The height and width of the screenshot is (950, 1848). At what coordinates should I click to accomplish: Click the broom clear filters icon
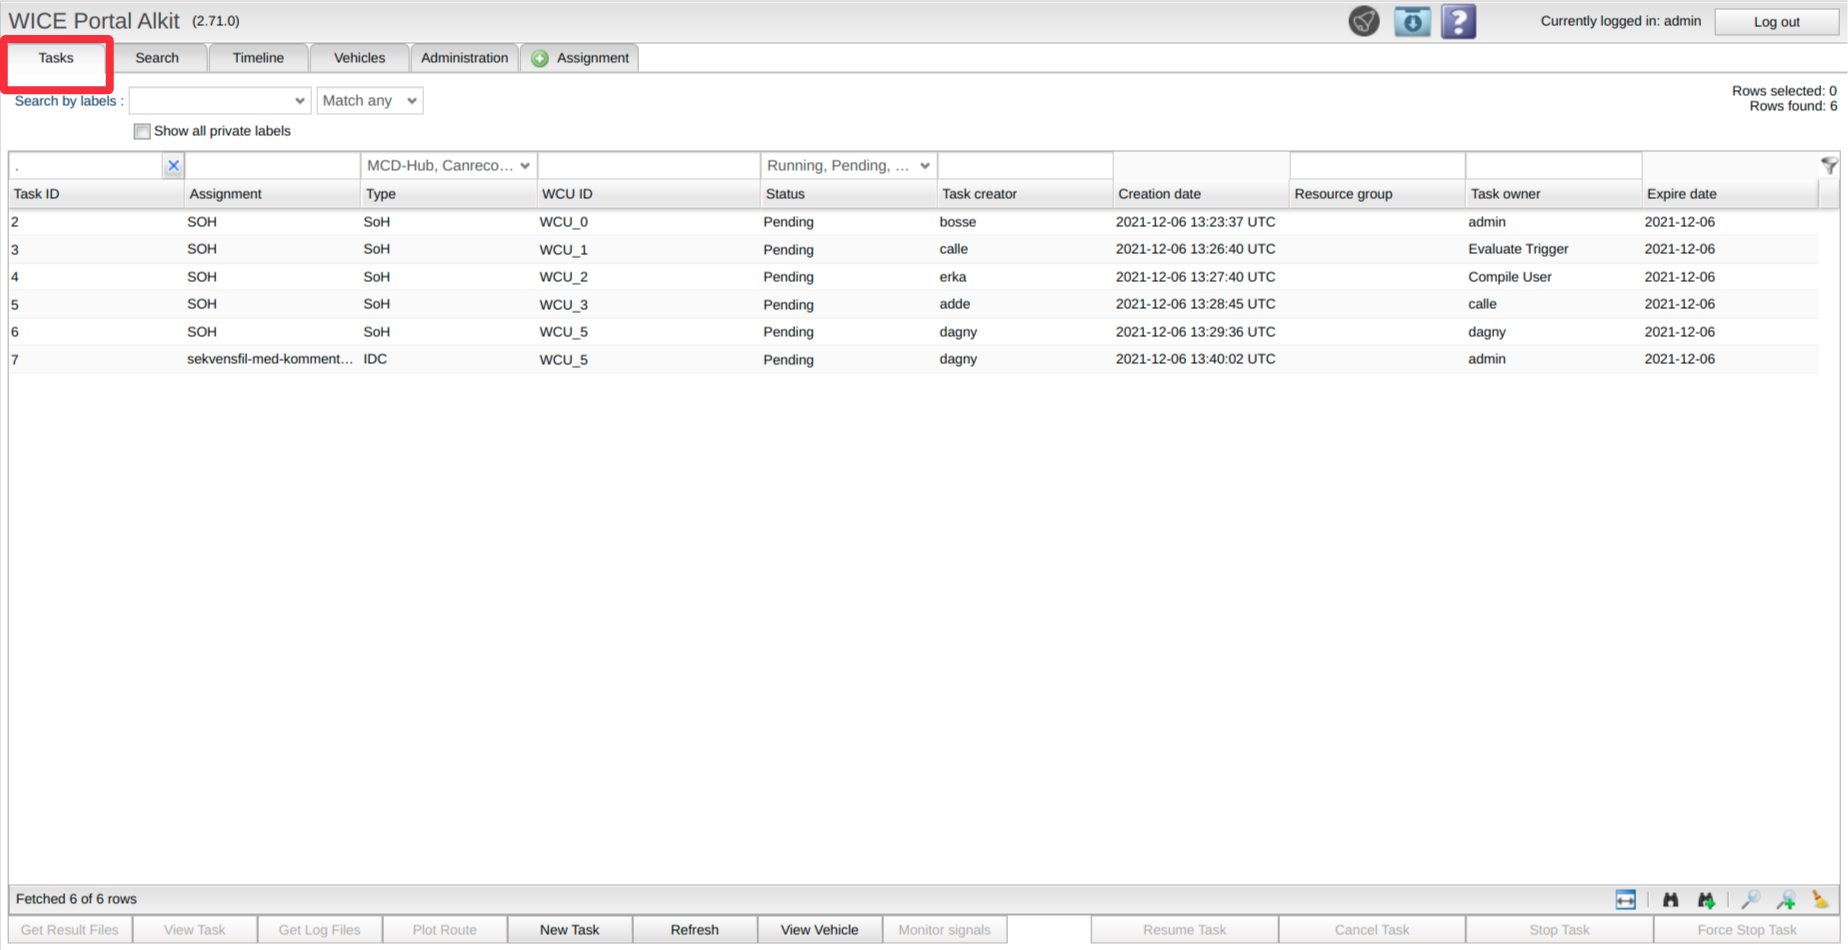point(1820,900)
